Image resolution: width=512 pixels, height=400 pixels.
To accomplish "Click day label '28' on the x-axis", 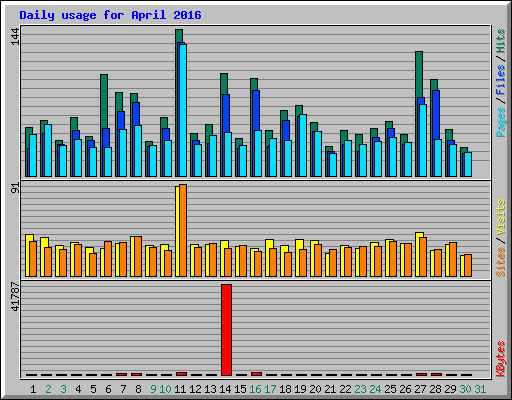I will (x=435, y=389).
